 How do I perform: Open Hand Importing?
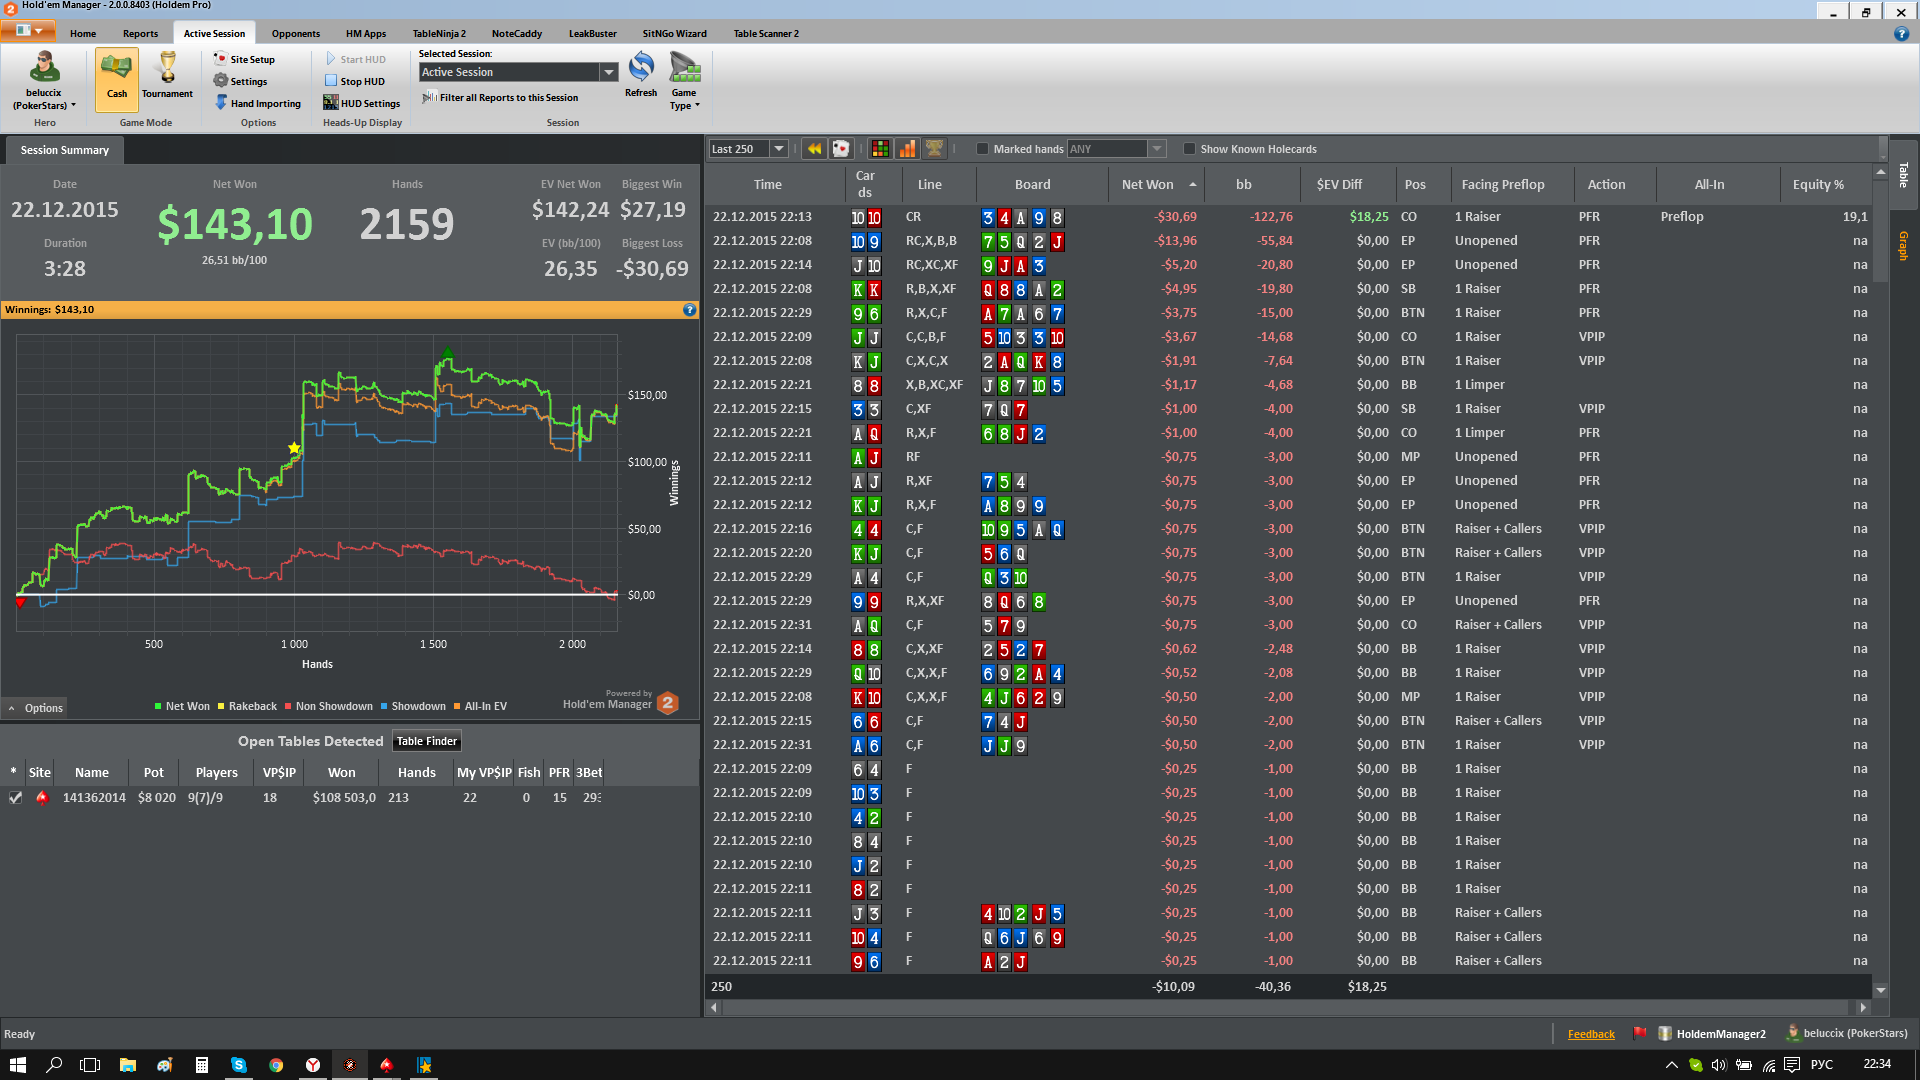point(257,103)
